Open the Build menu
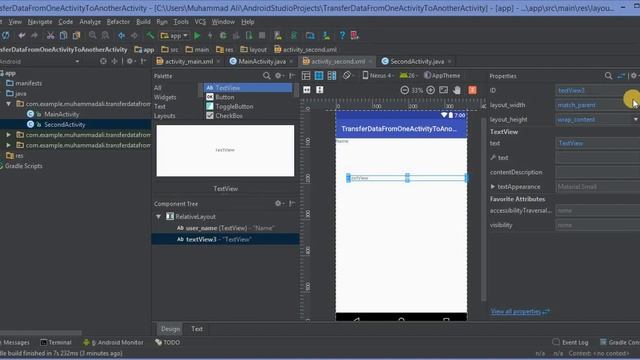This screenshot has width=640, height=360. (x=143, y=22)
